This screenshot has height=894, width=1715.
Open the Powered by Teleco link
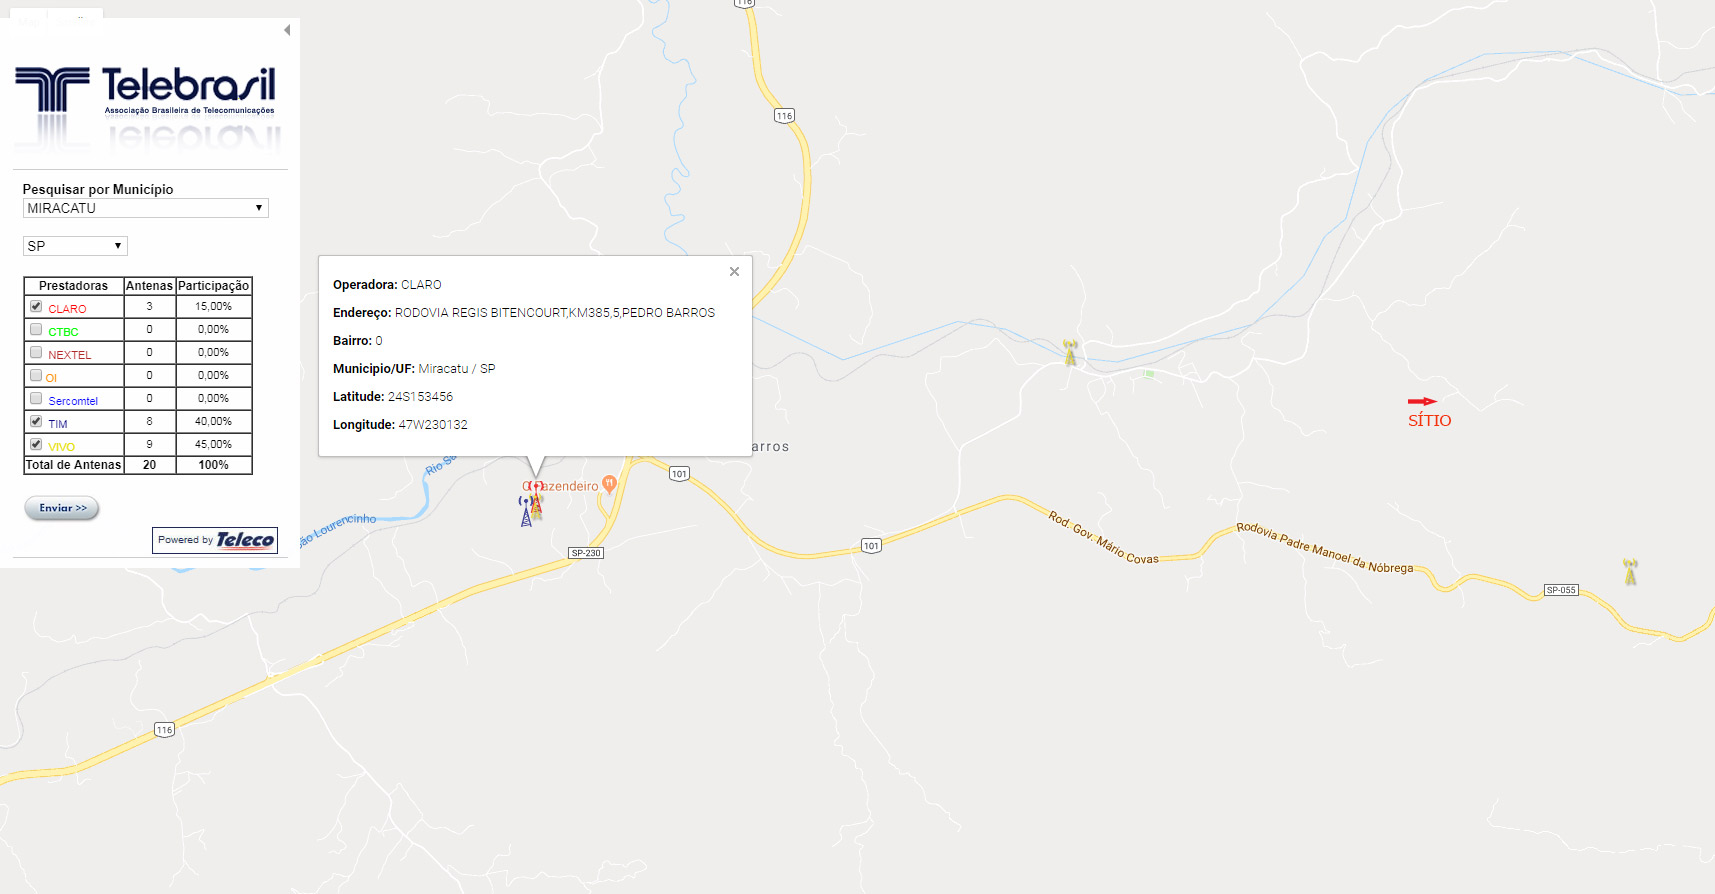(x=215, y=540)
